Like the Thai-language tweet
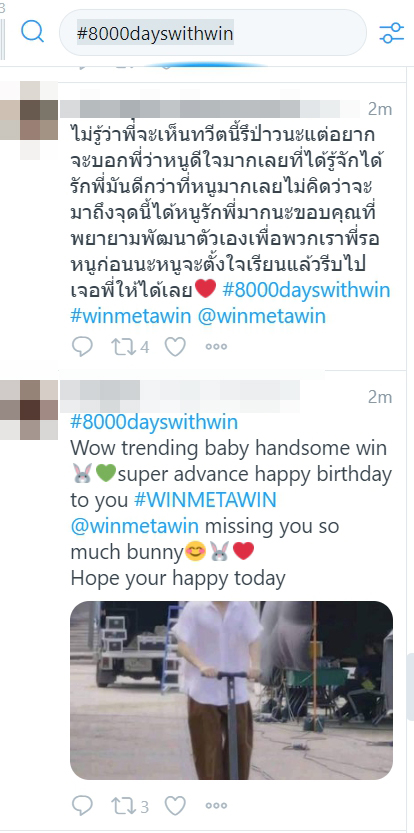 click(x=175, y=346)
